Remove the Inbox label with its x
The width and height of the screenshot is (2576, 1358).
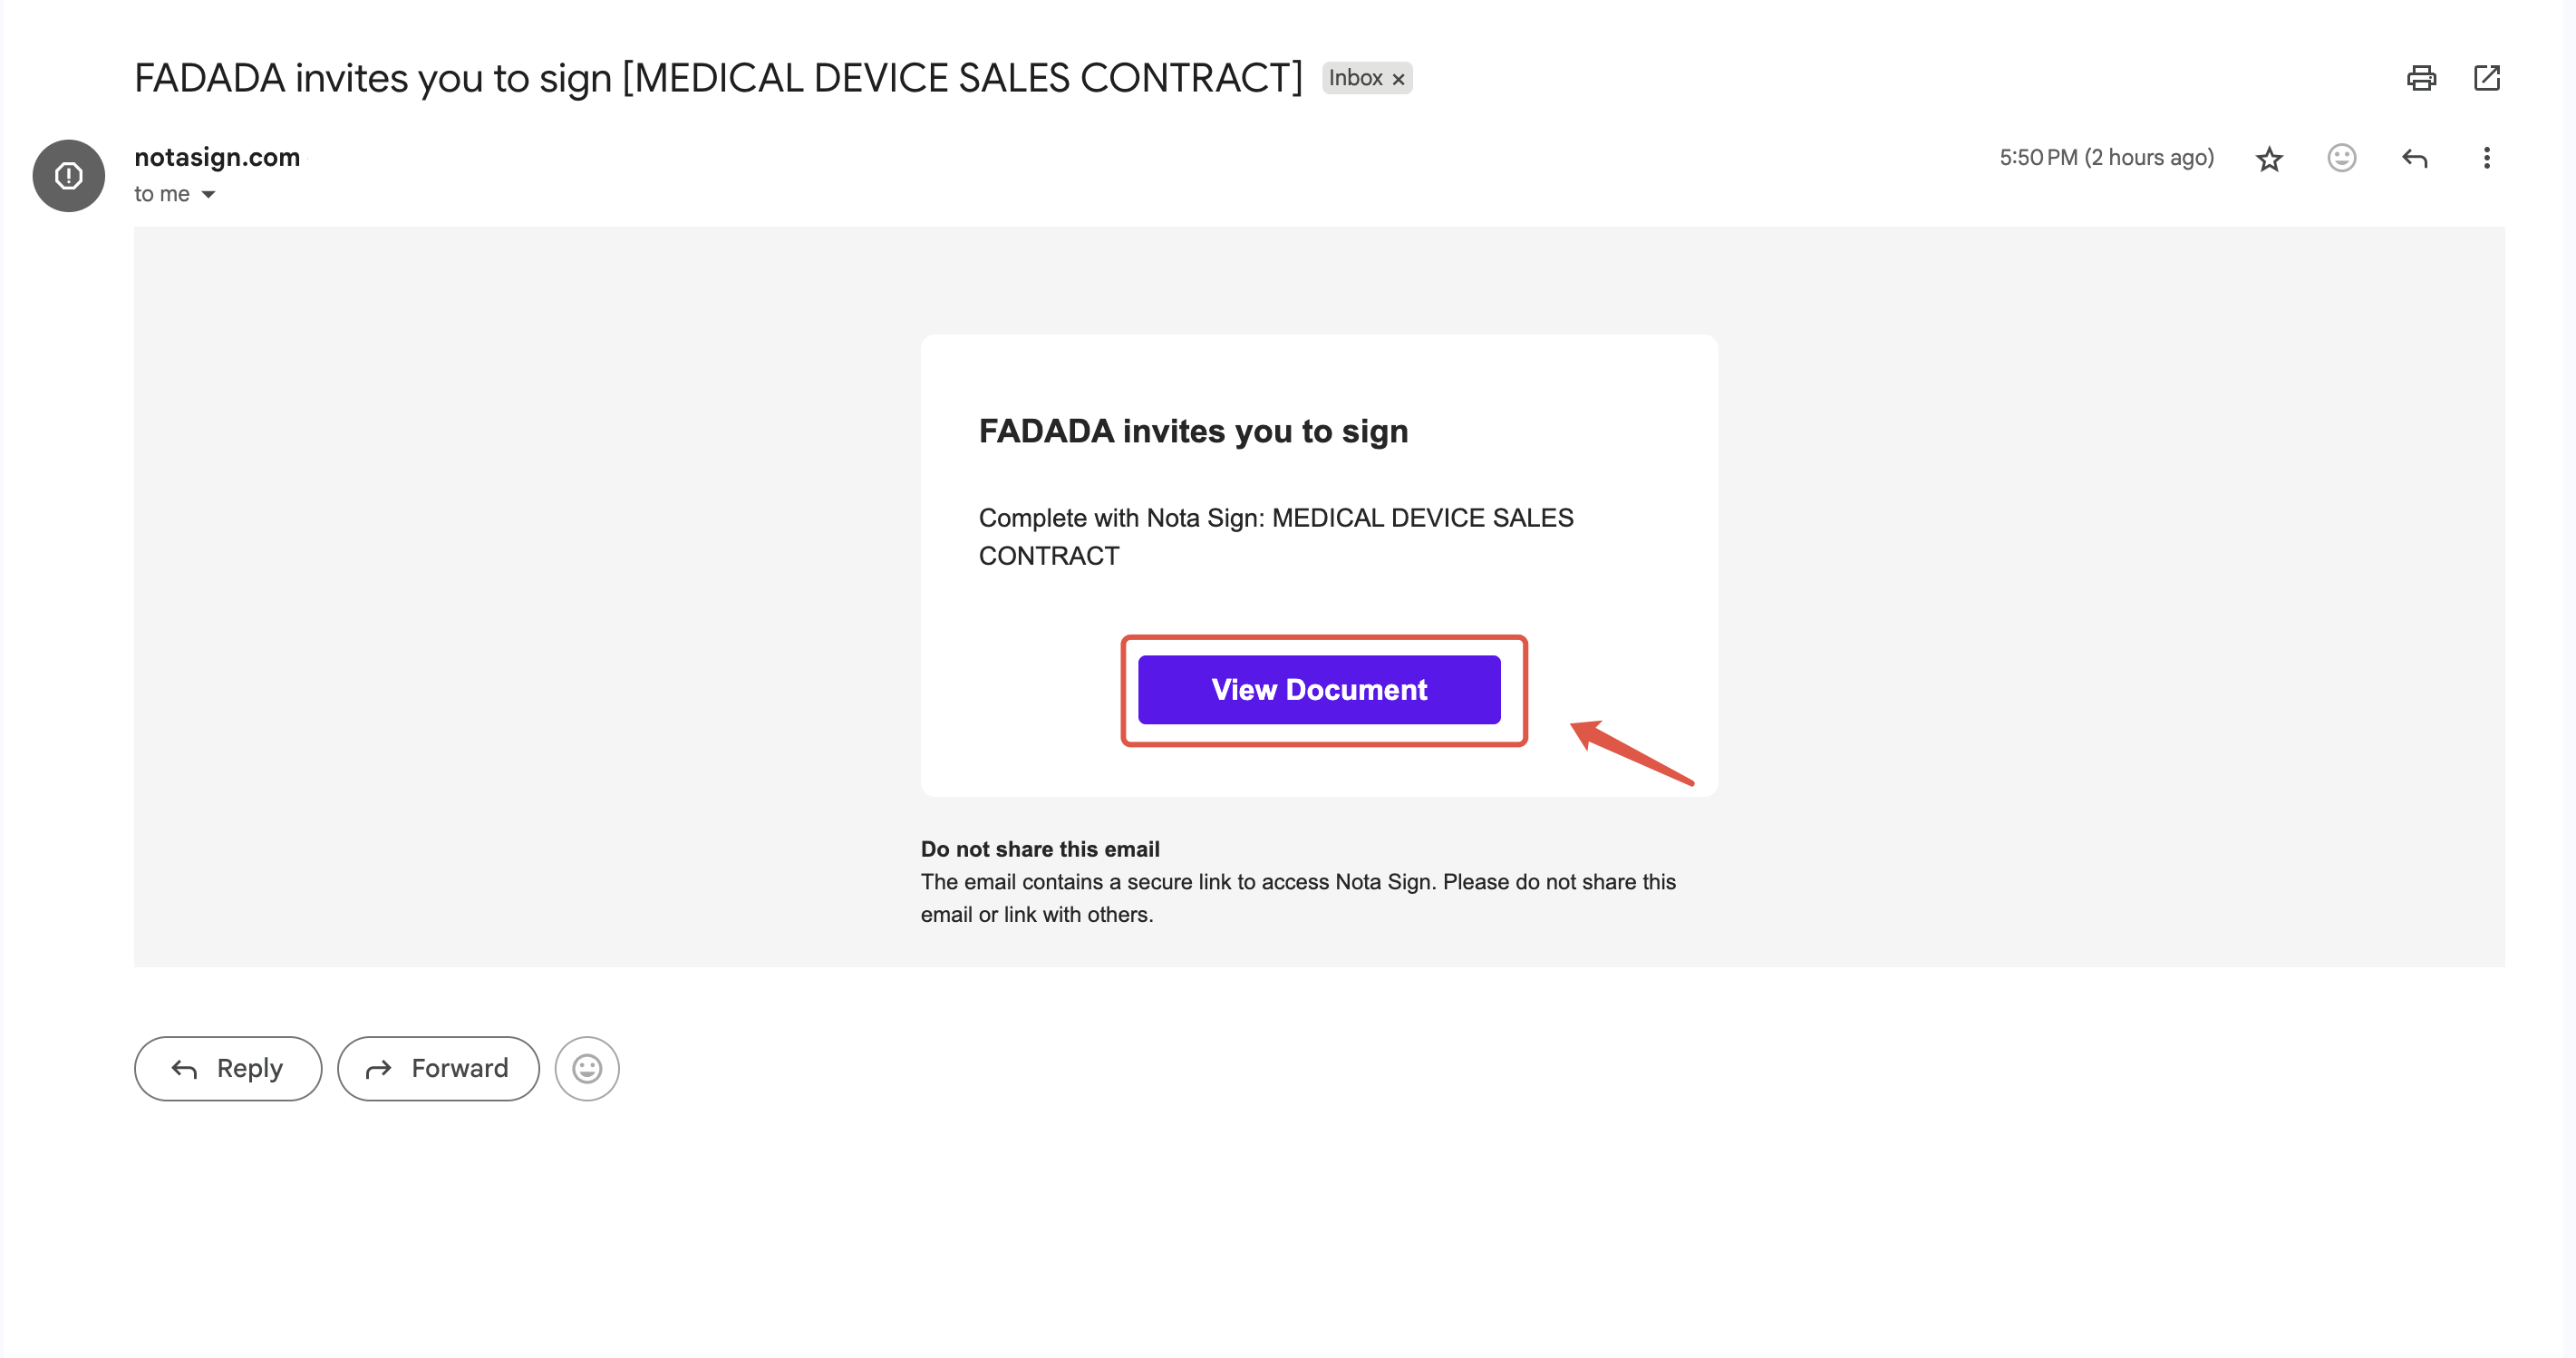1398,79
